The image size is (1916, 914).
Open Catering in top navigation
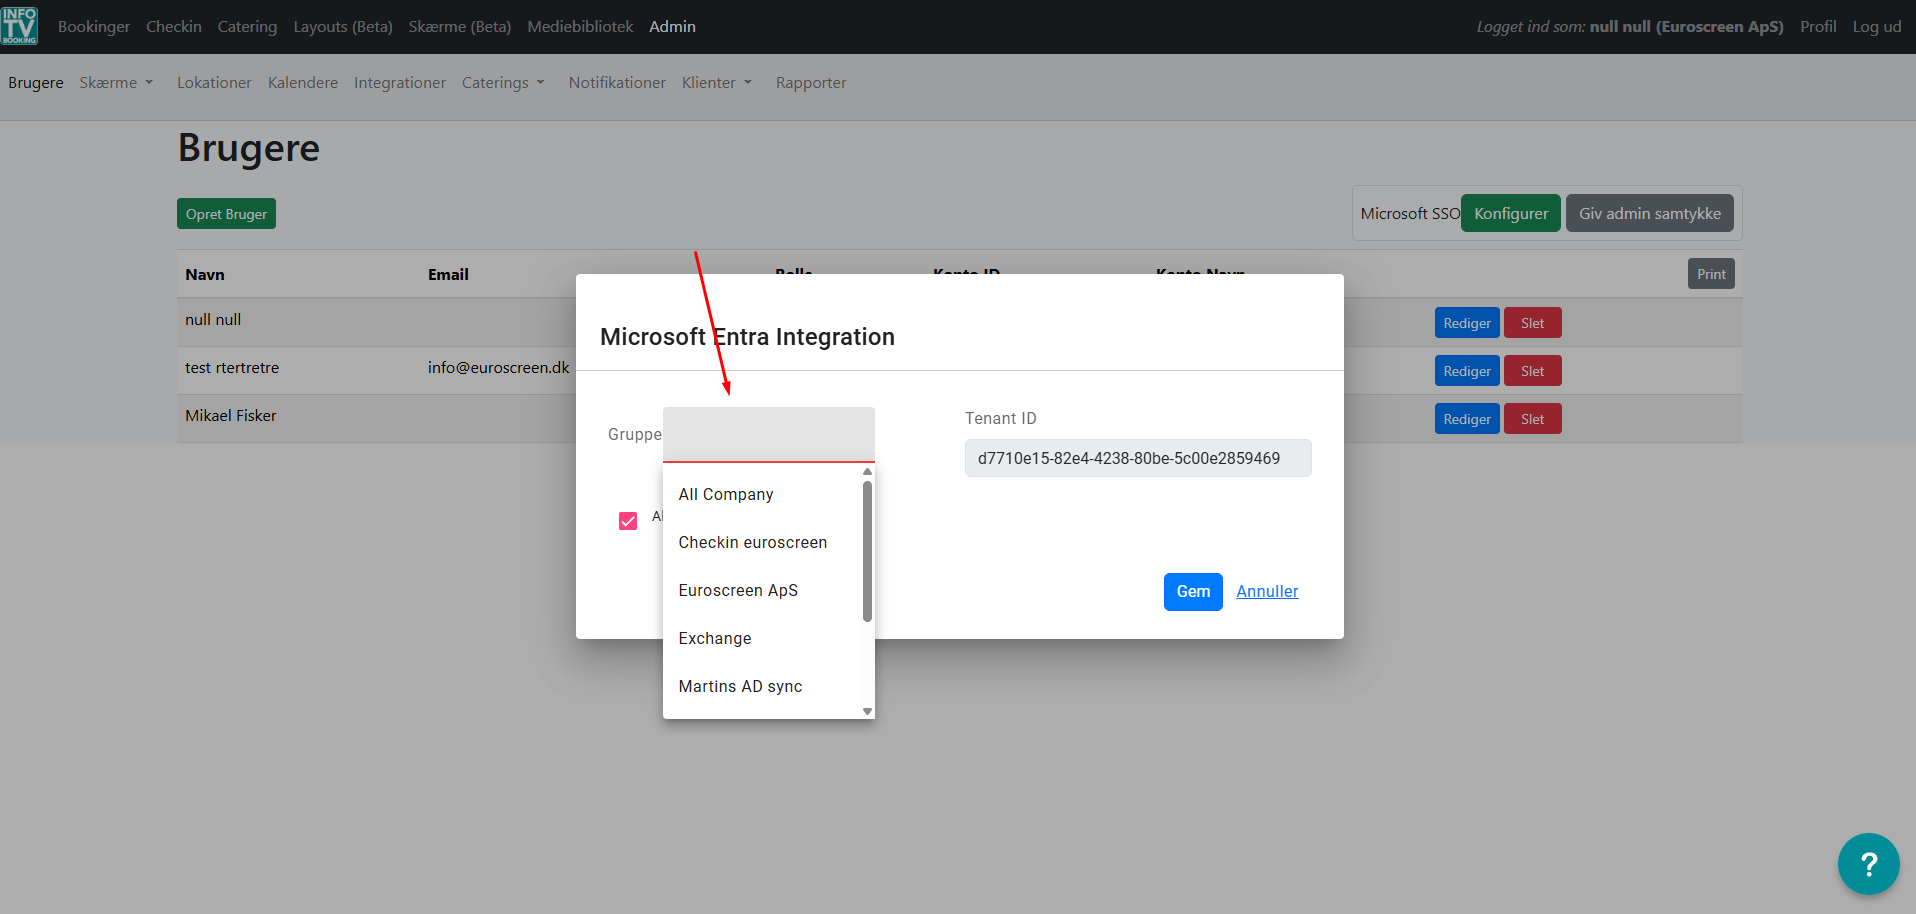click(x=247, y=26)
